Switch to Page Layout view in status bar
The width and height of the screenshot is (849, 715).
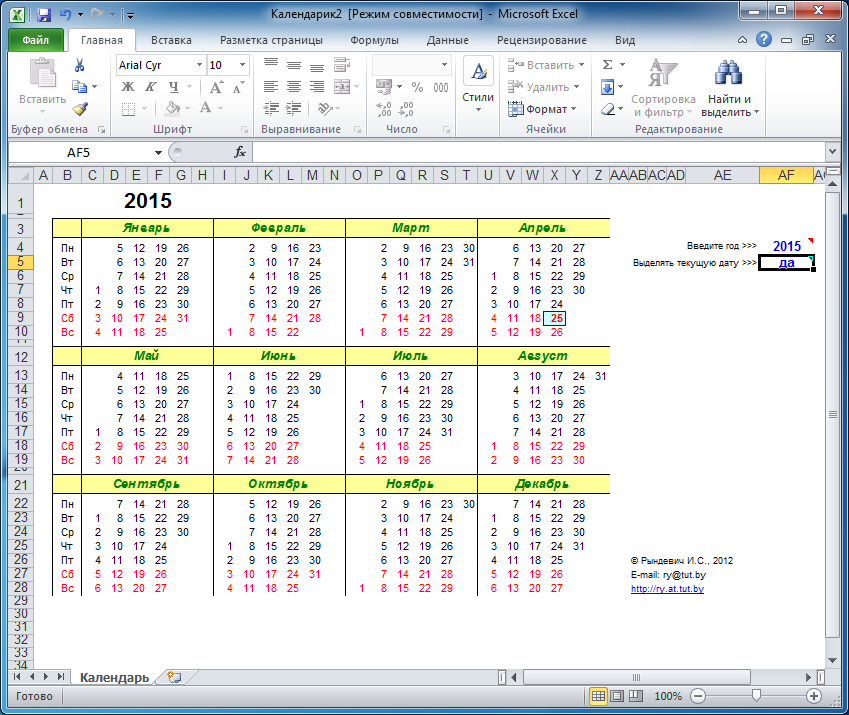[x=617, y=696]
